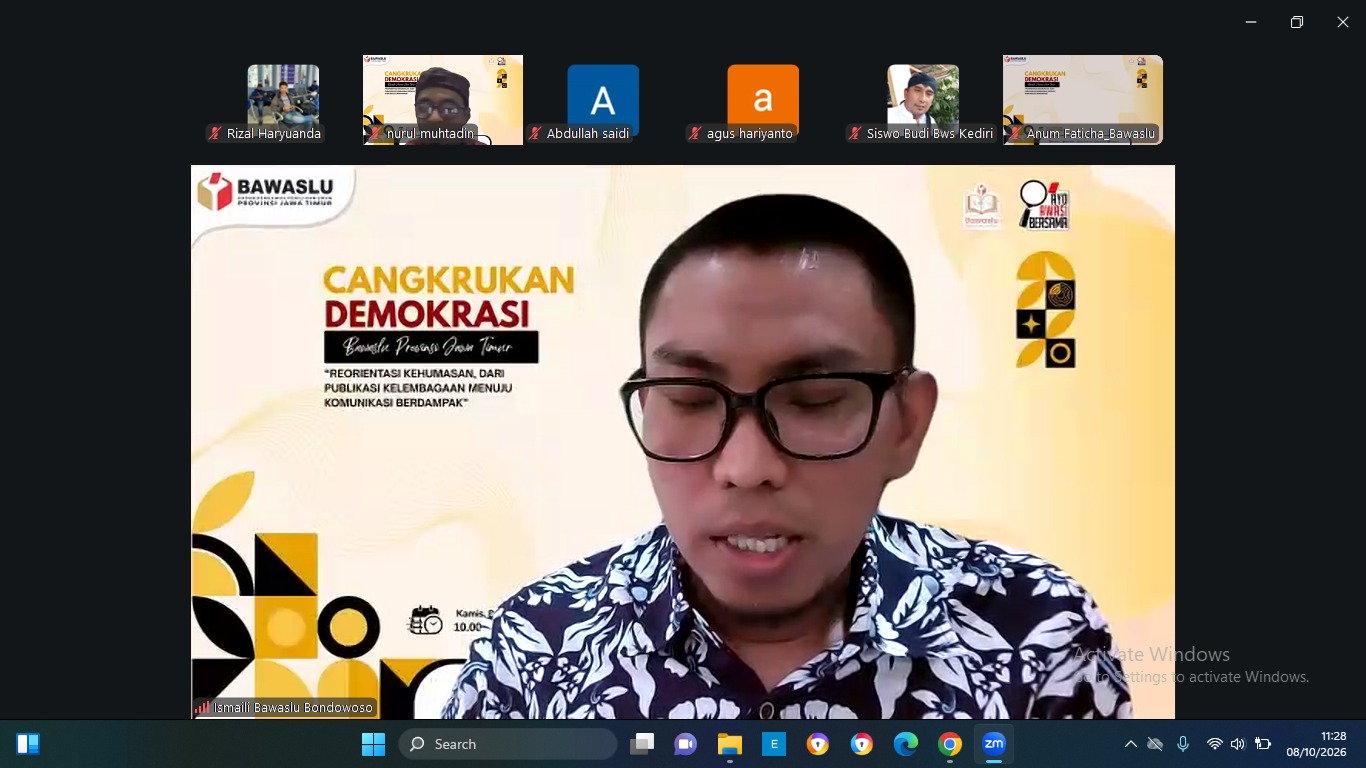Open the clock and date 11:28 panel

coord(1317,744)
